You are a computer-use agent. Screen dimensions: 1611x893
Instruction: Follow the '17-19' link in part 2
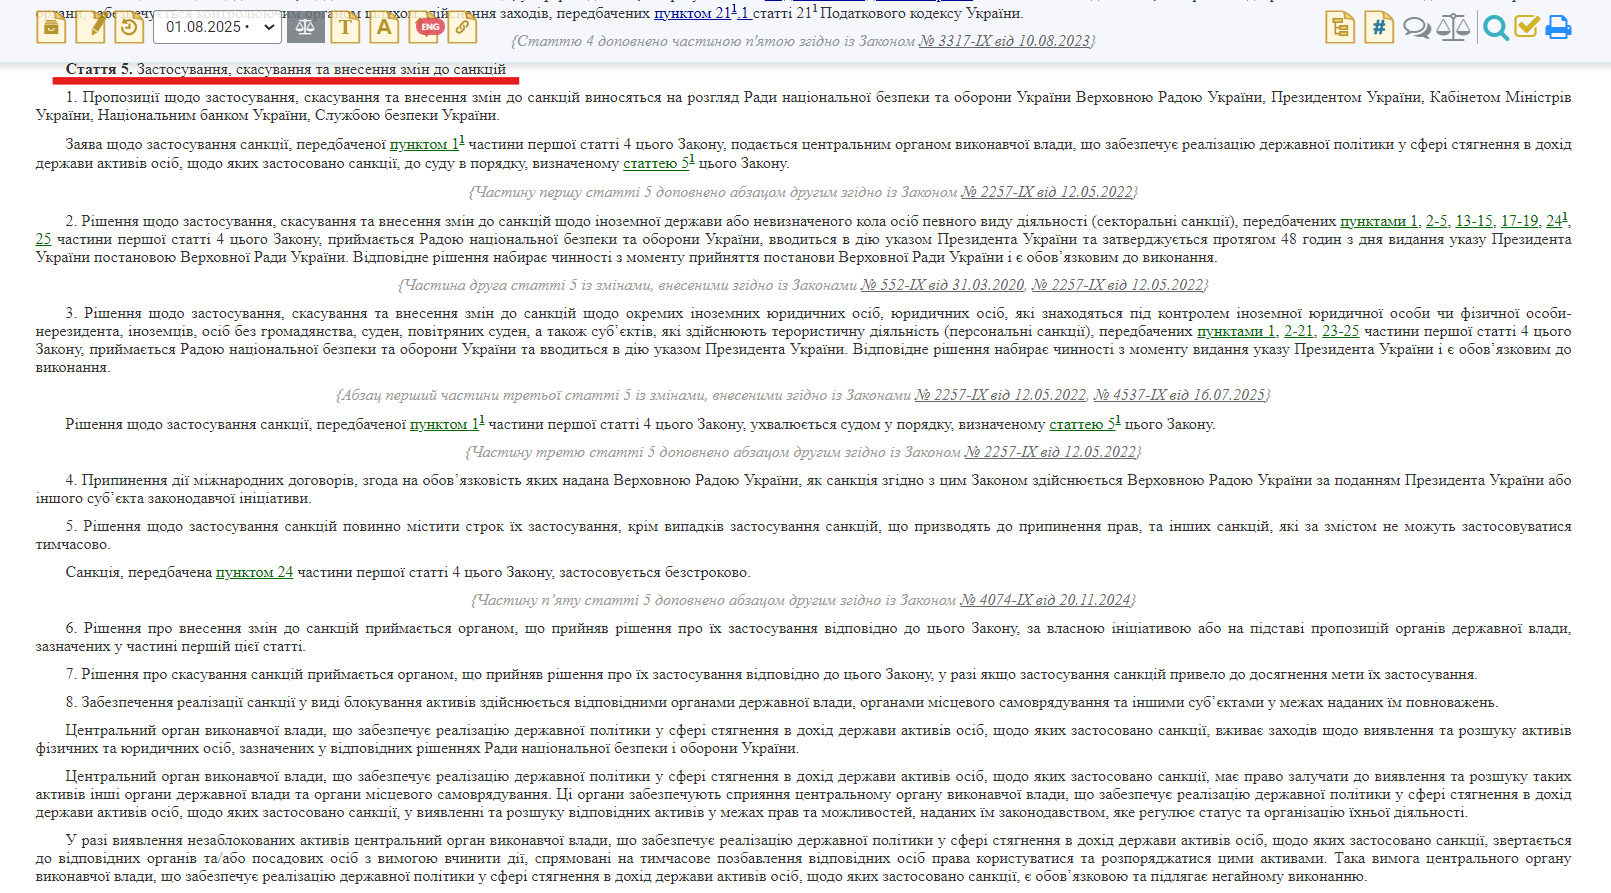coord(1519,221)
